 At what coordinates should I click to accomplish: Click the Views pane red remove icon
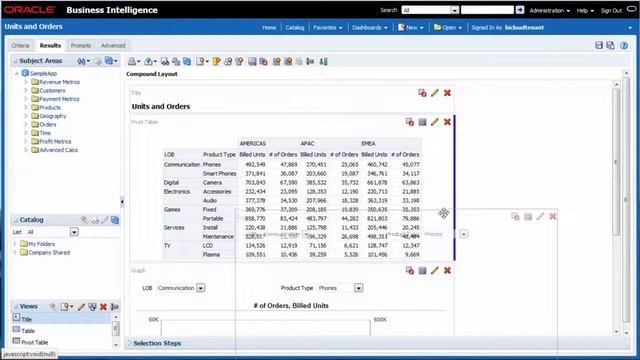(103, 307)
